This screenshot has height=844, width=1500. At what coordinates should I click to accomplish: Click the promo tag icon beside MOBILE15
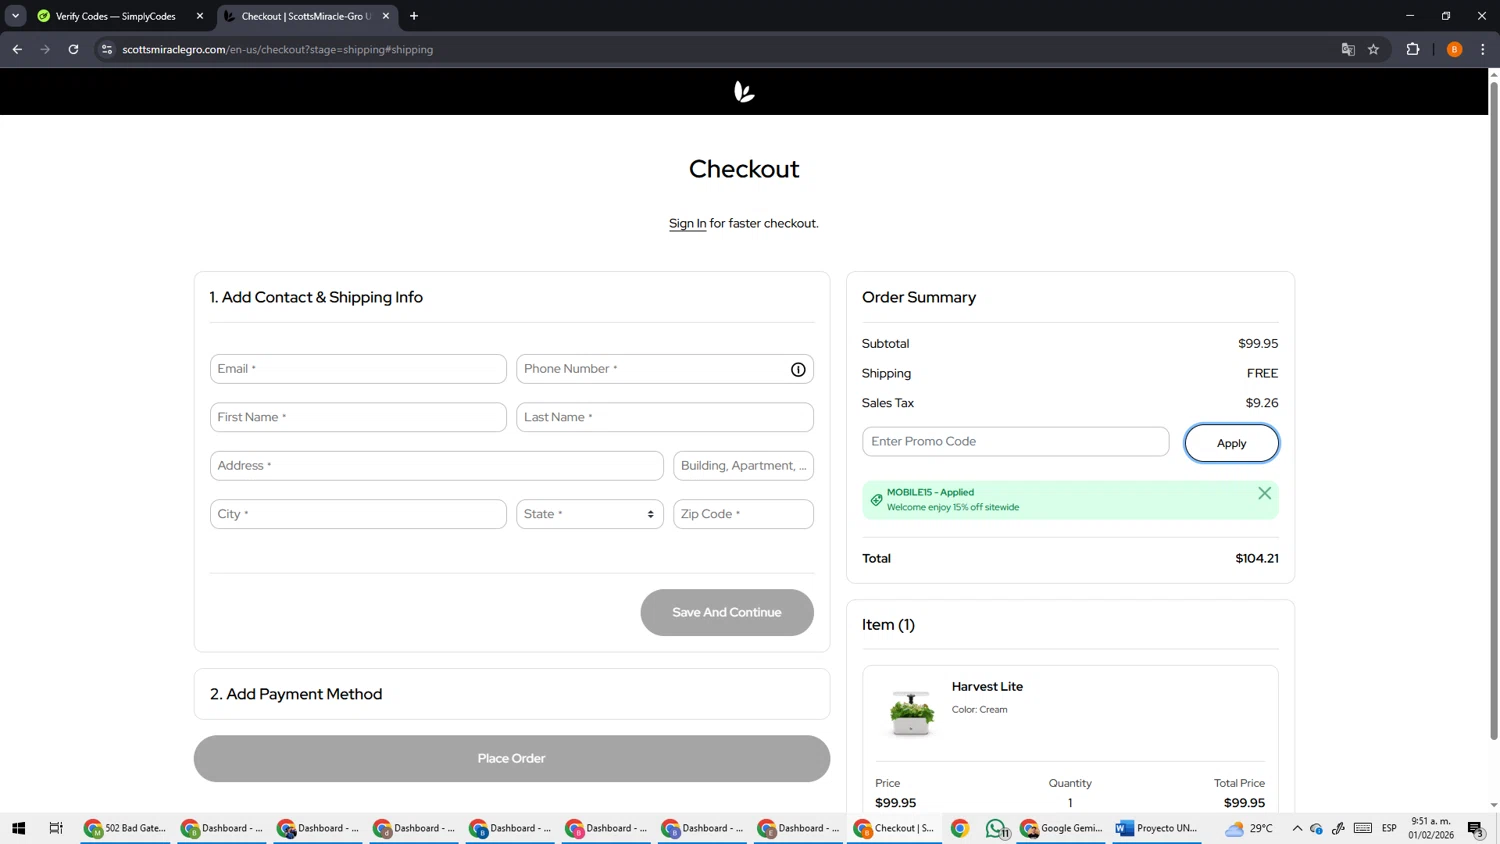pyautogui.click(x=876, y=500)
